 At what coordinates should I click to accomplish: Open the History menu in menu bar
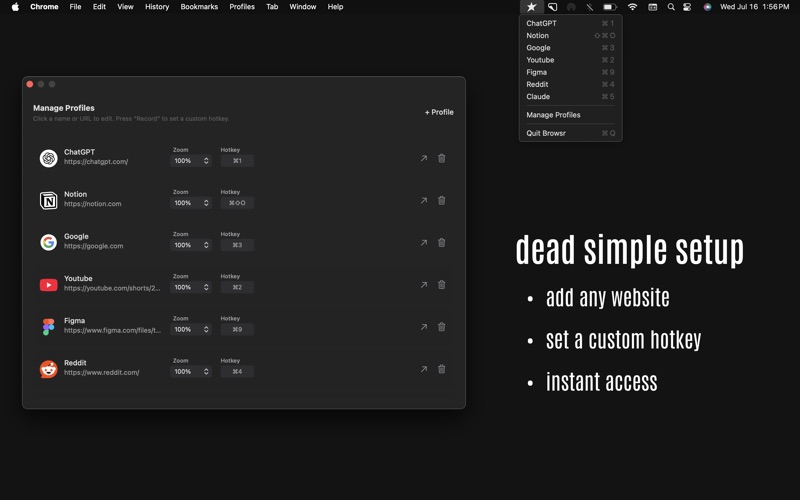(157, 7)
